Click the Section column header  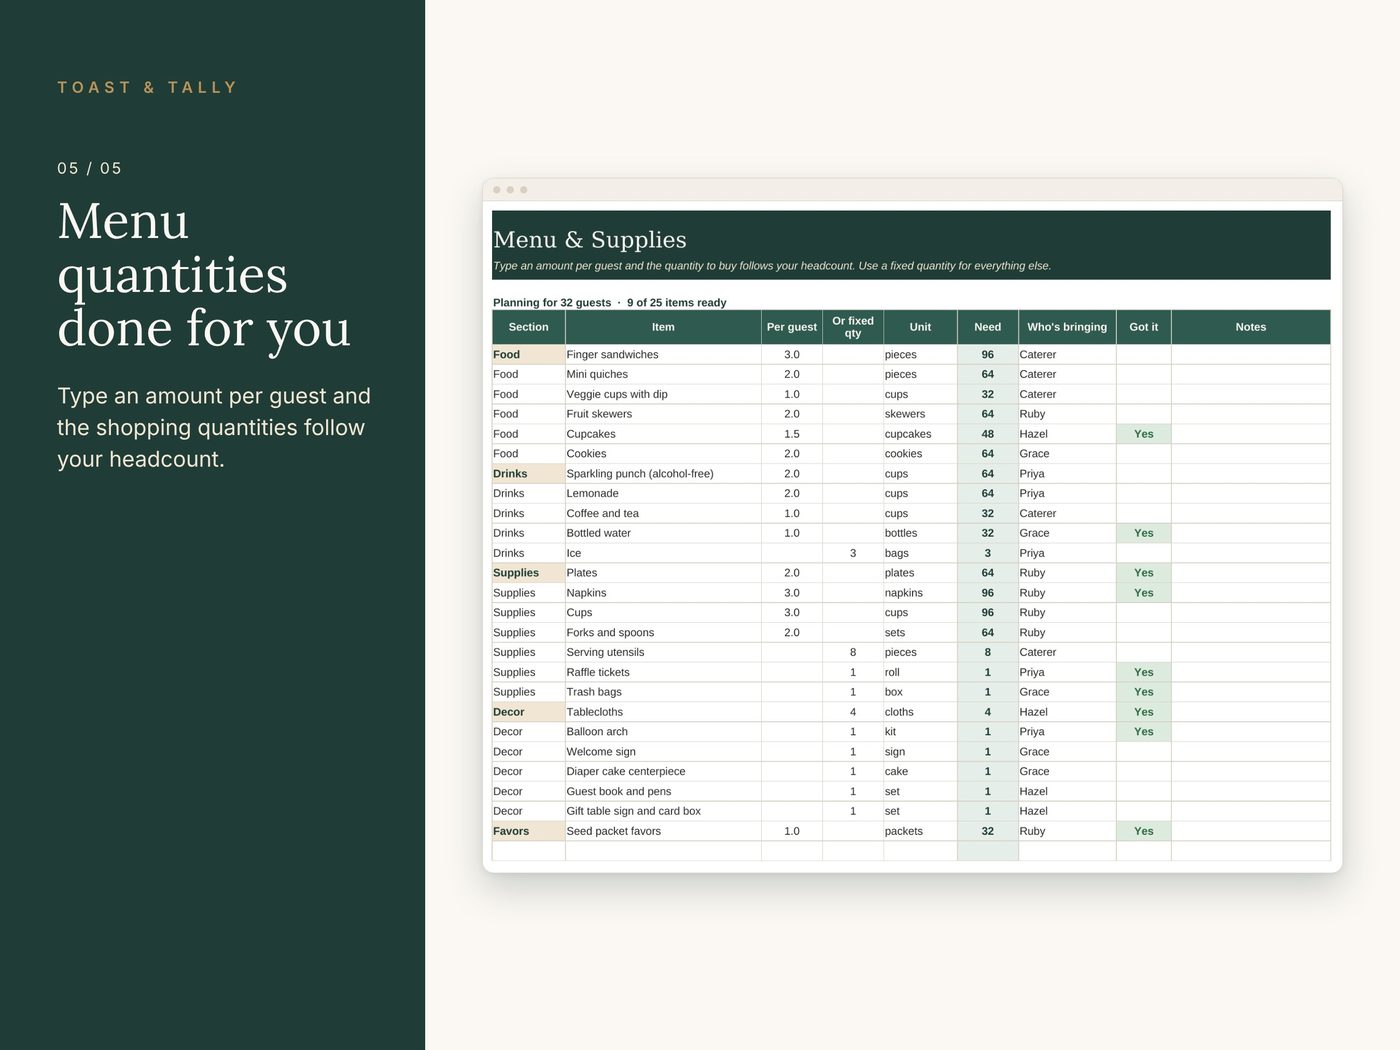[528, 327]
